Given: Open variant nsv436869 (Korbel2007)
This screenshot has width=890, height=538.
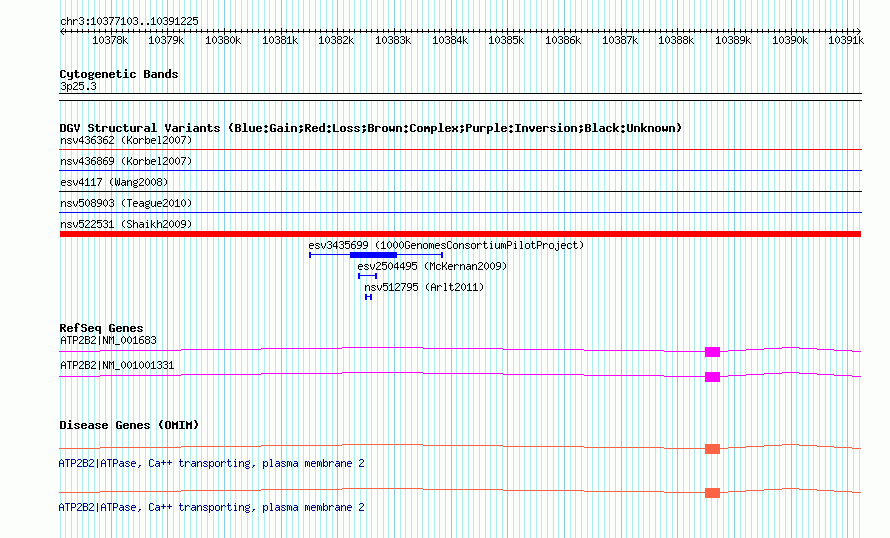Looking at the screenshot, I should pyautogui.click(x=126, y=161).
